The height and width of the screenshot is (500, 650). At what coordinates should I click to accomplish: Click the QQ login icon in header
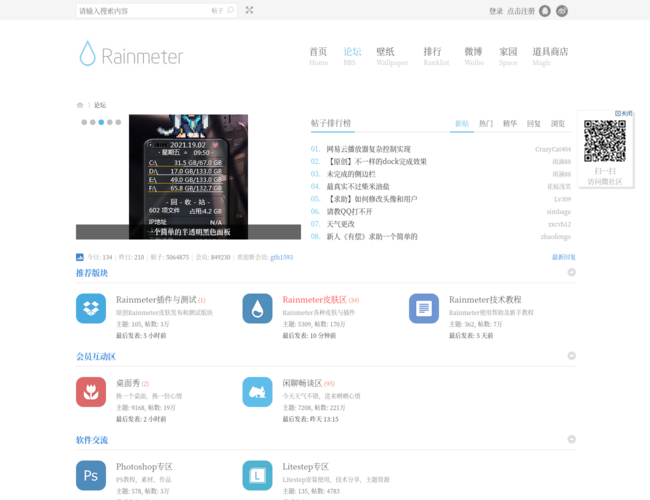(545, 11)
